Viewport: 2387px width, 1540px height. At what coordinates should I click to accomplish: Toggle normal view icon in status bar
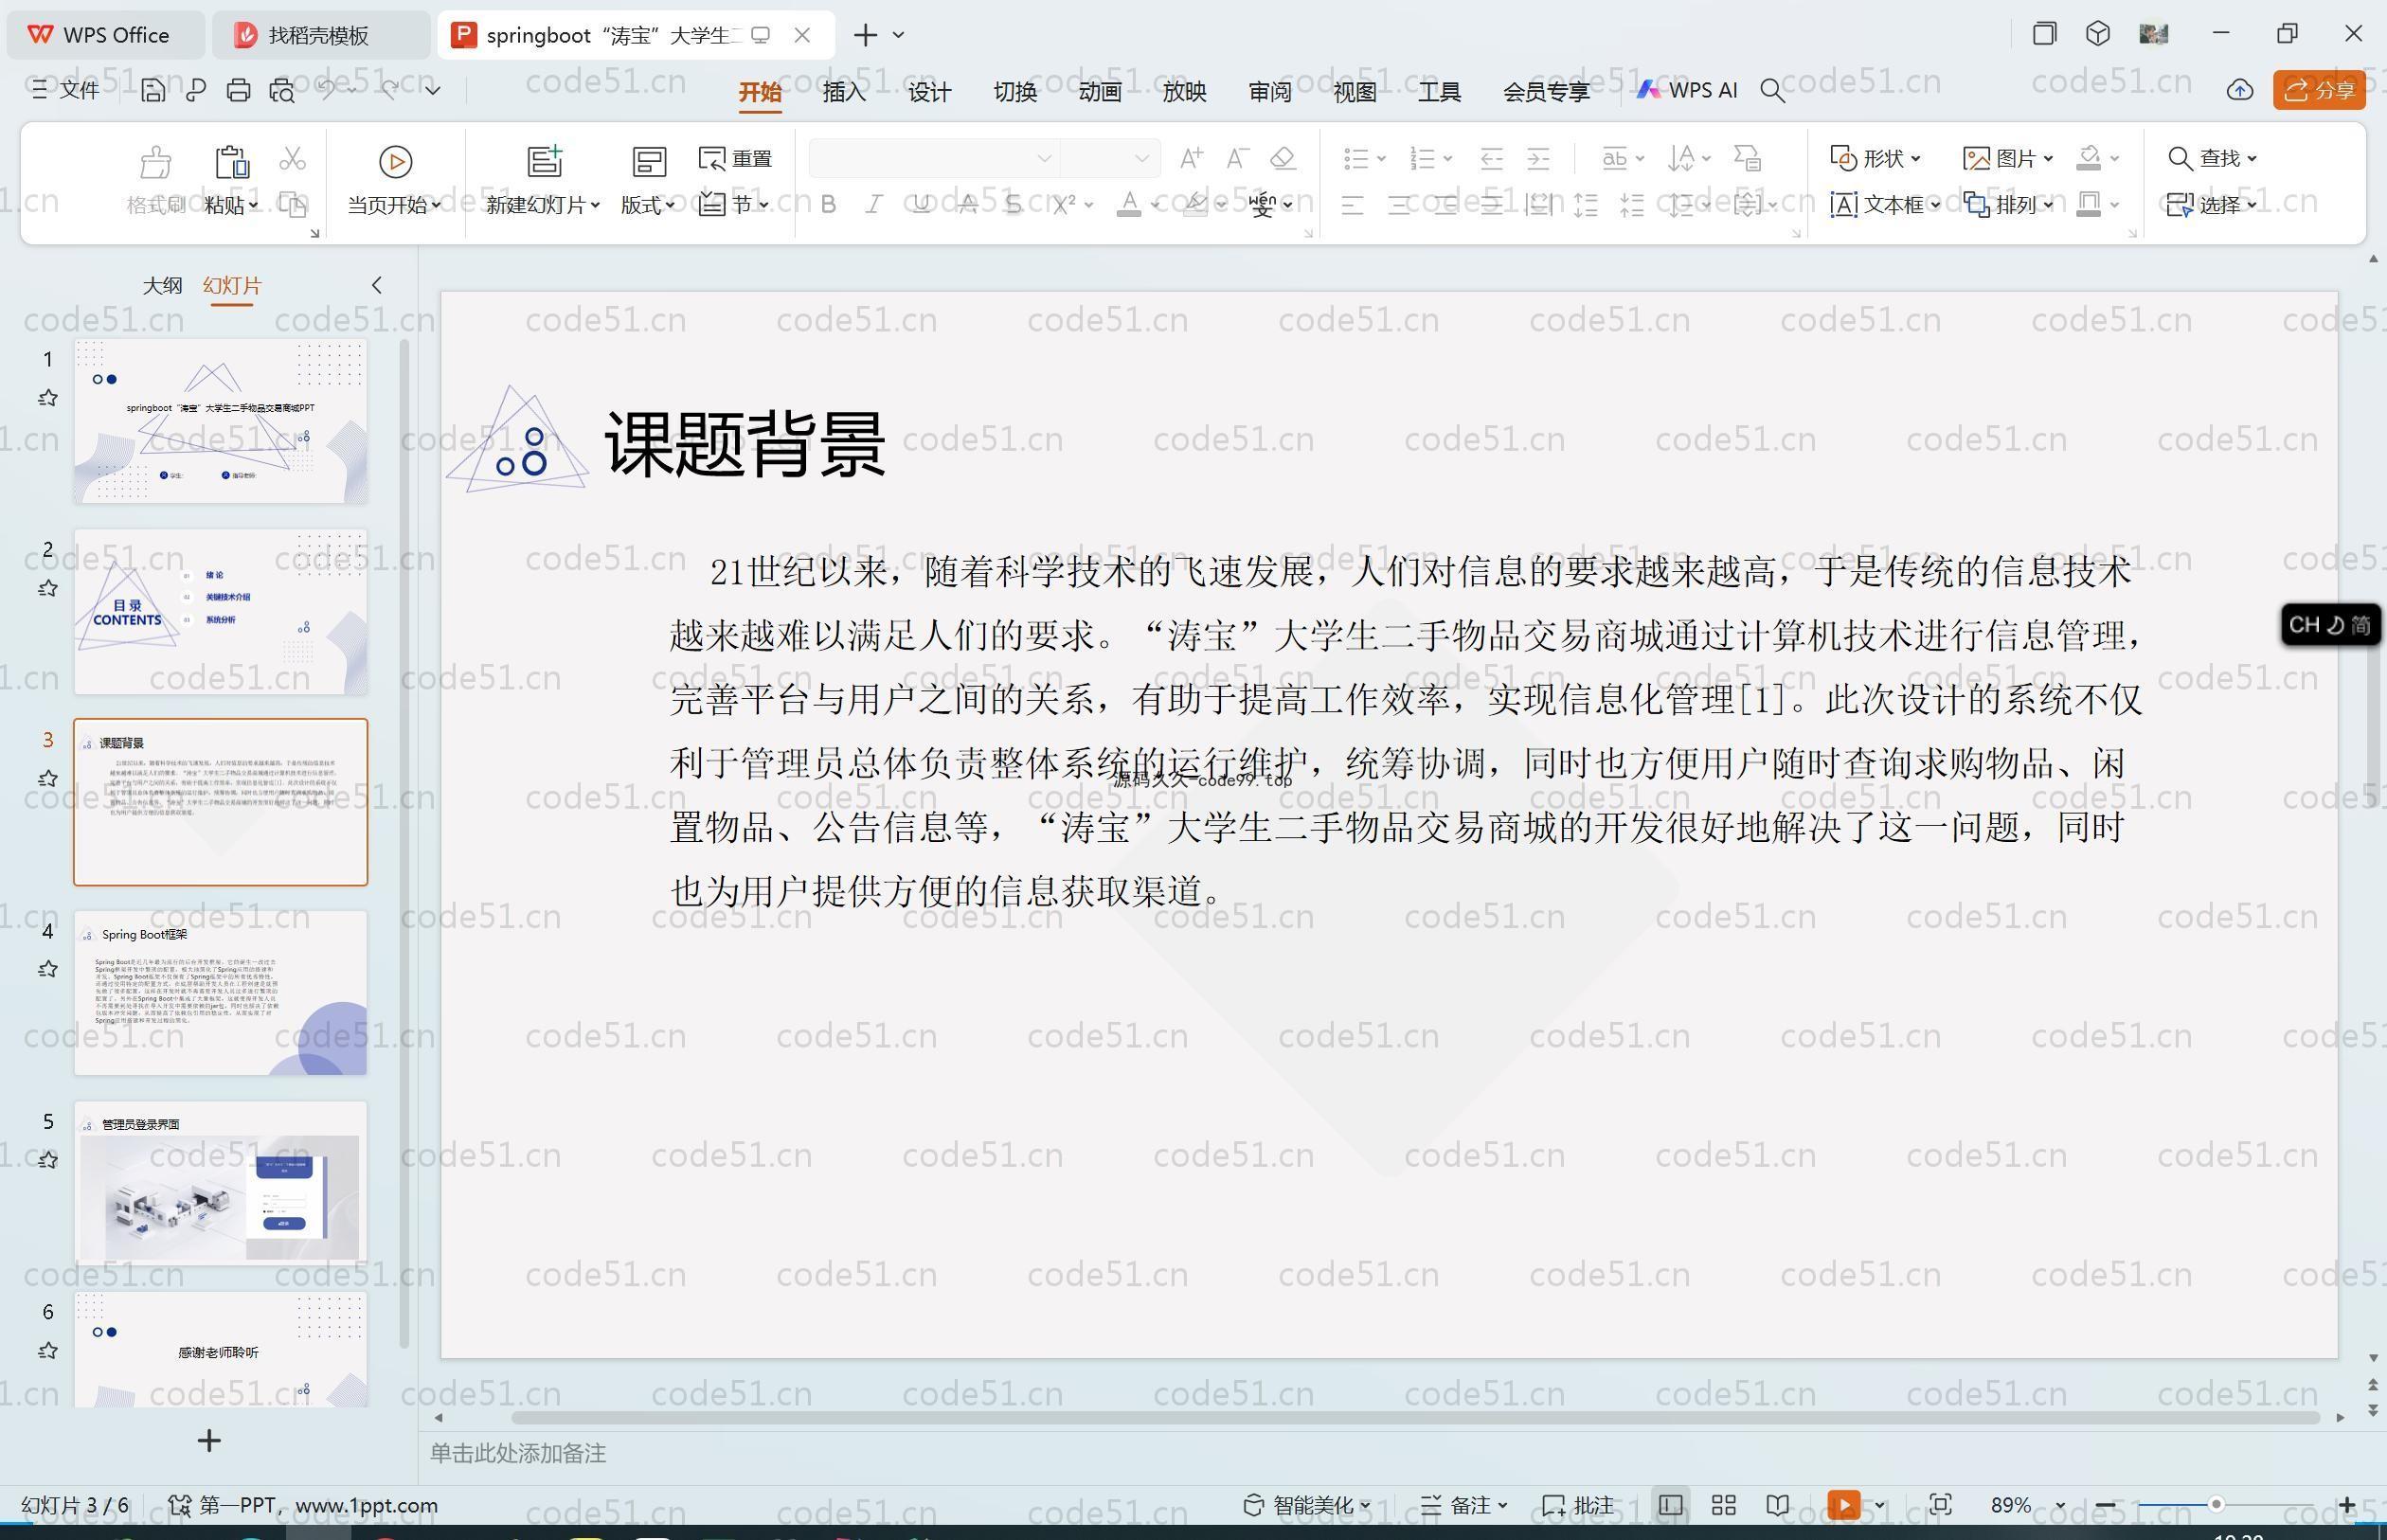(1670, 1505)
